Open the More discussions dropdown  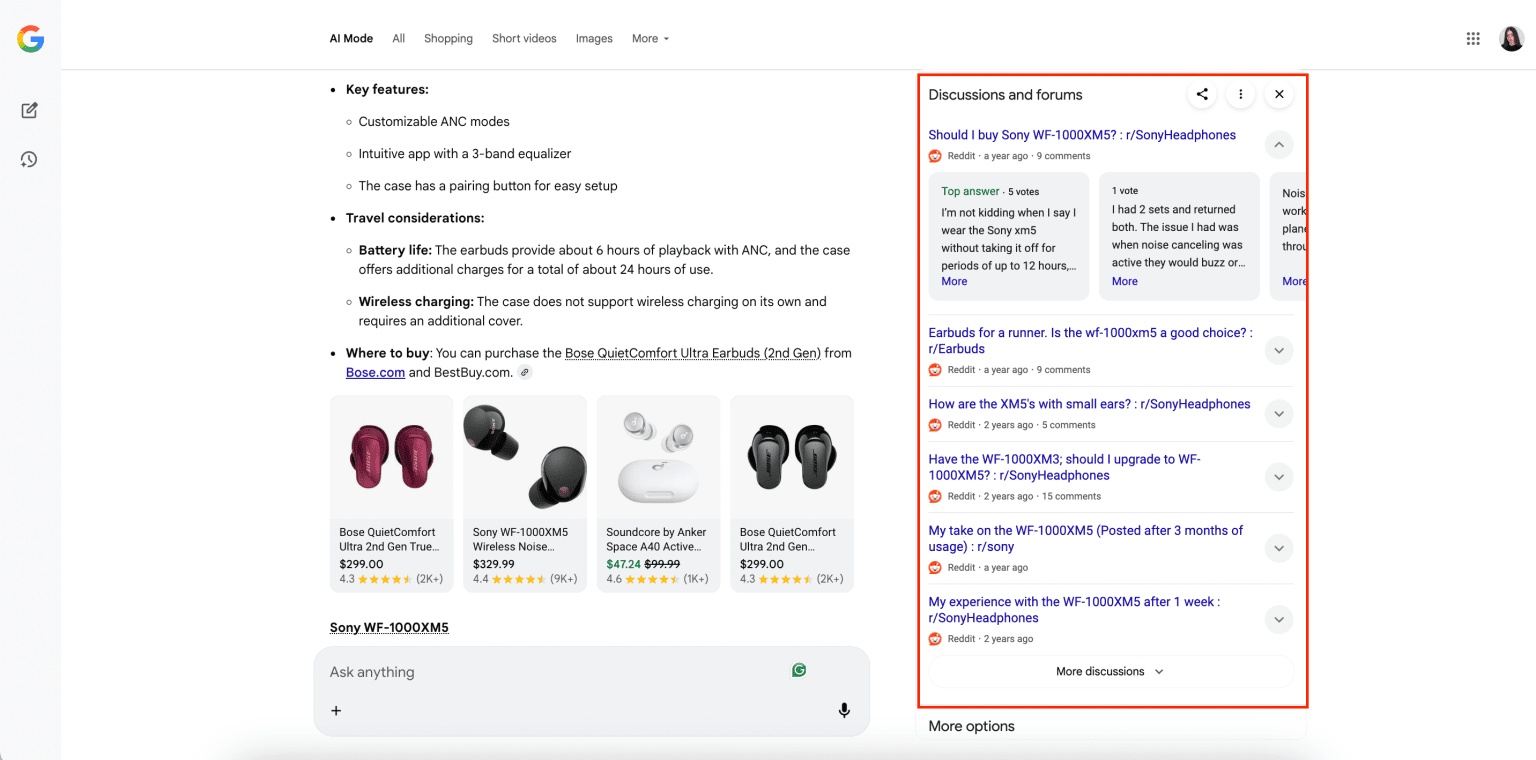[1109, 671]
